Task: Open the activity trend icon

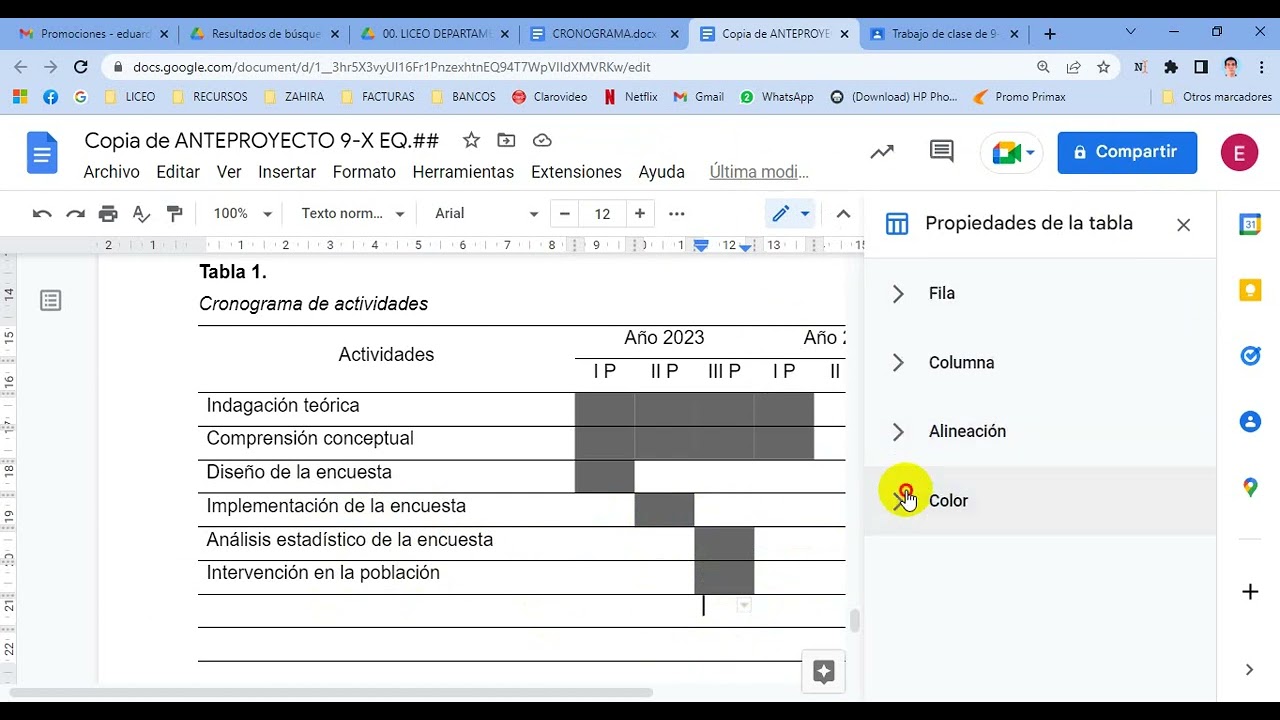Action: tap(882, 152)
